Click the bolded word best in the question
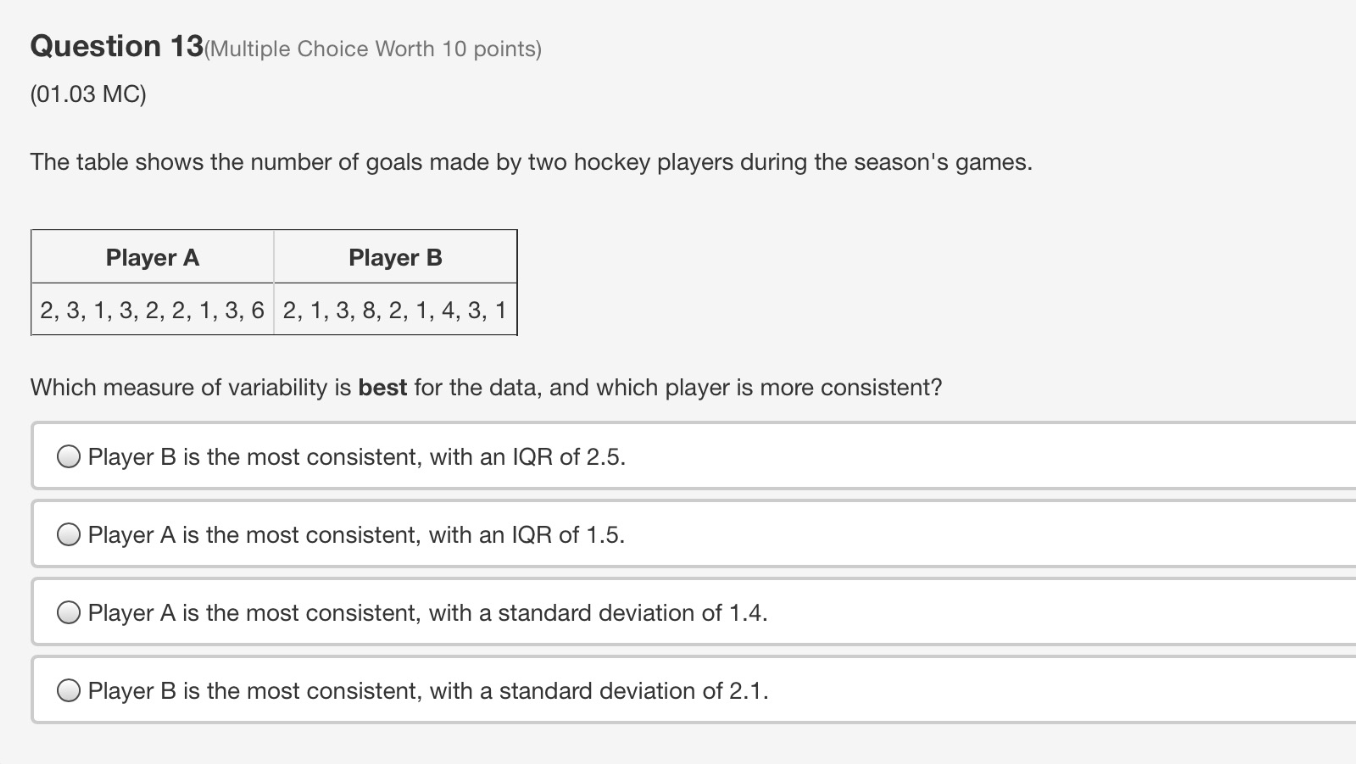The height and width of the screenshot is (764, 1356). [x=386, y=387]
